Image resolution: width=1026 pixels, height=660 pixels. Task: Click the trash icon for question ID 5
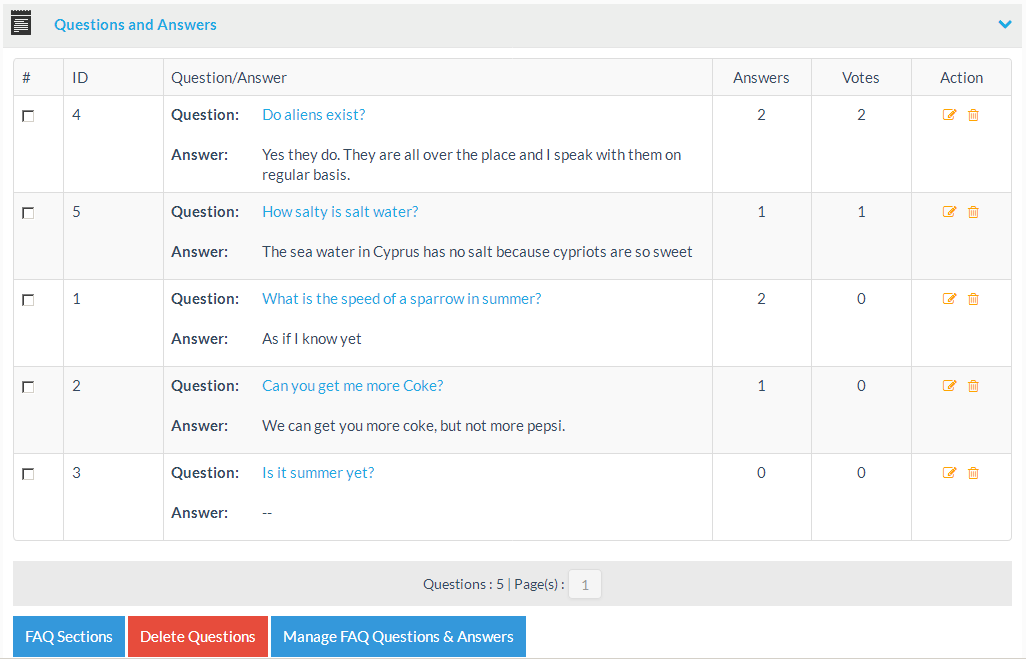coord(973,212)
